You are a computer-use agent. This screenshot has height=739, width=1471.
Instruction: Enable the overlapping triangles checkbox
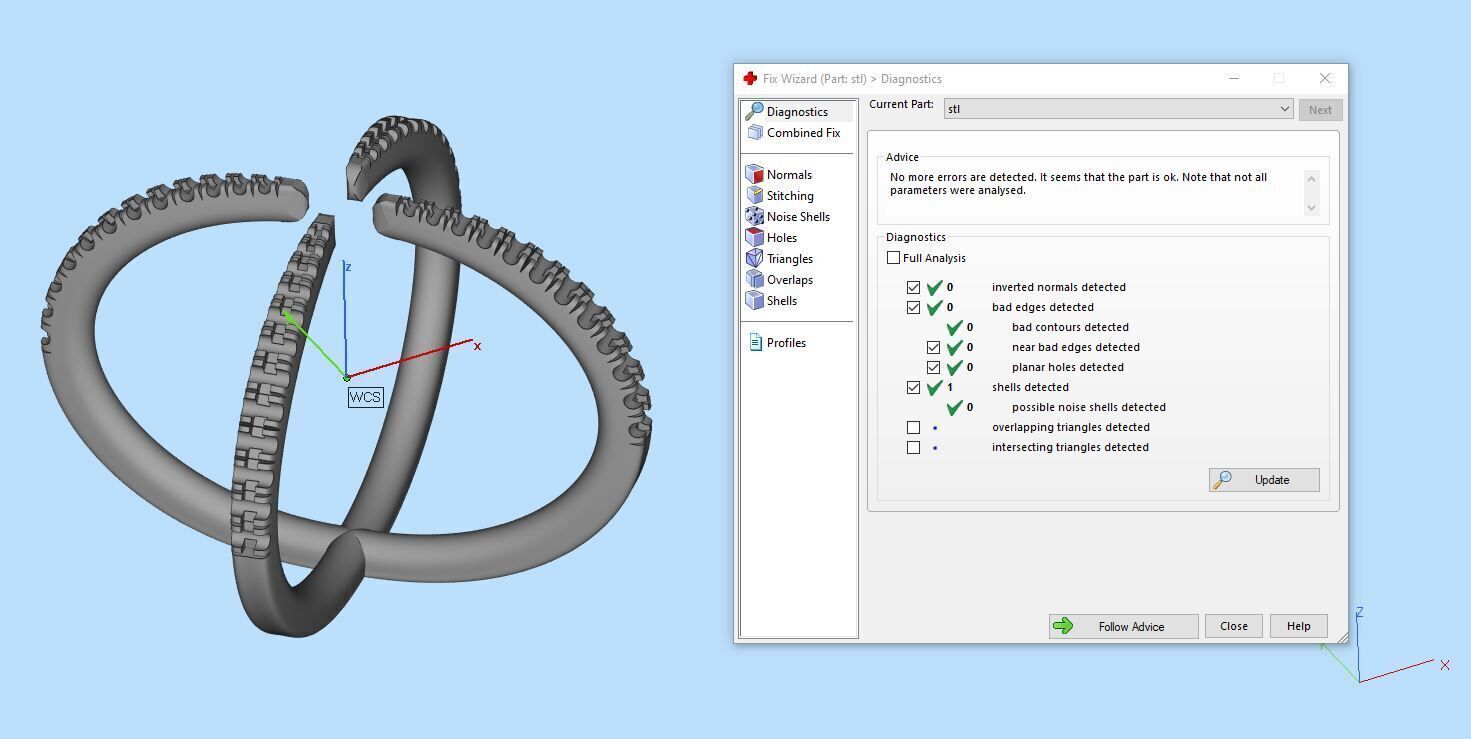(x=913, y=427)
